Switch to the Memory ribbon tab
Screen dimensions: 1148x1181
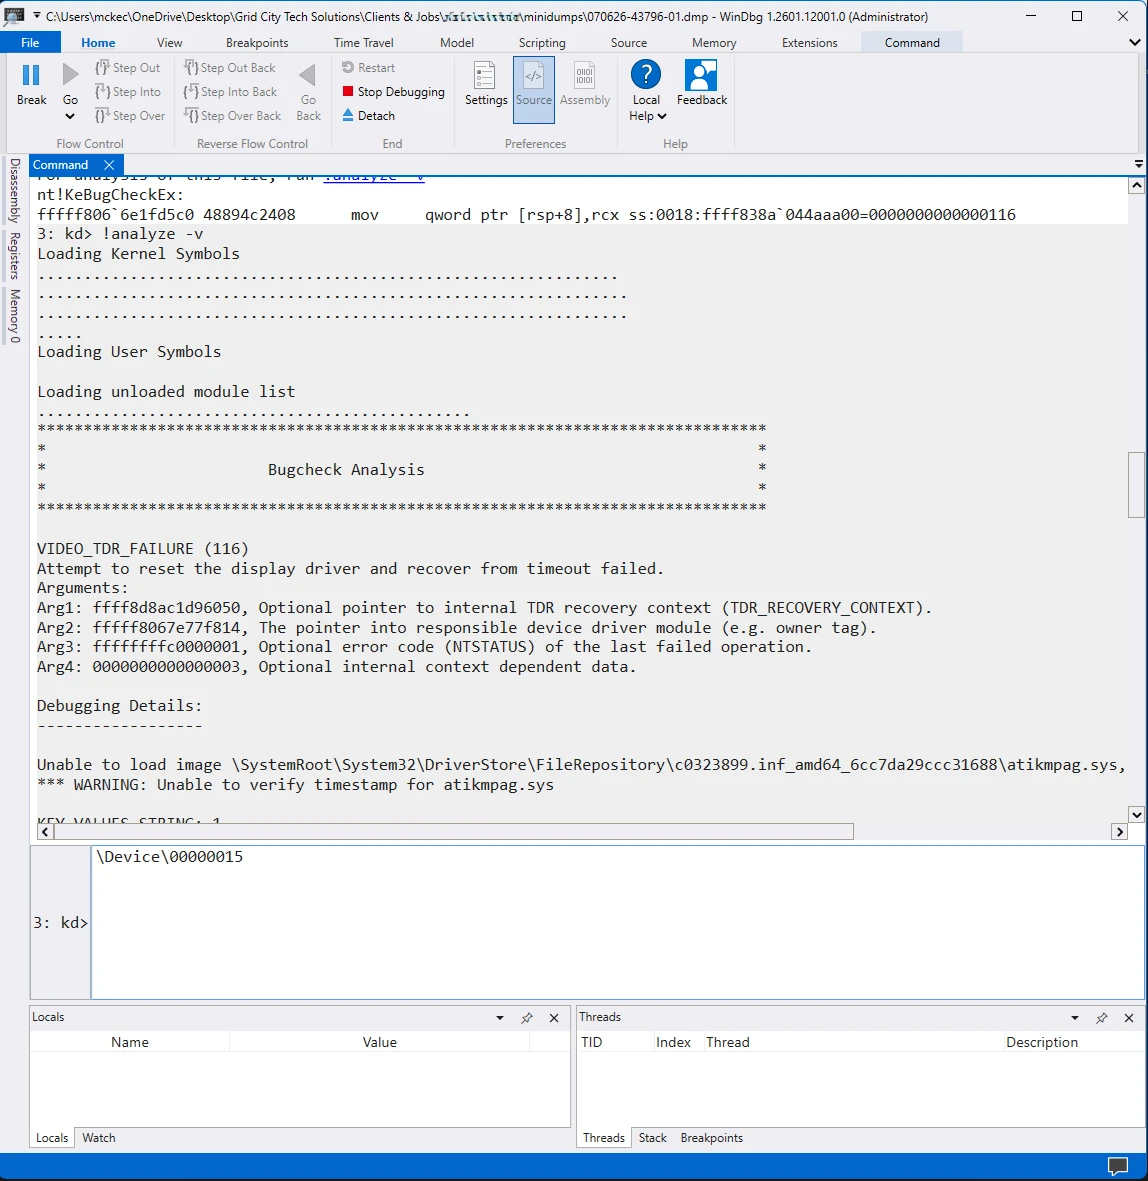click(713, 43)
